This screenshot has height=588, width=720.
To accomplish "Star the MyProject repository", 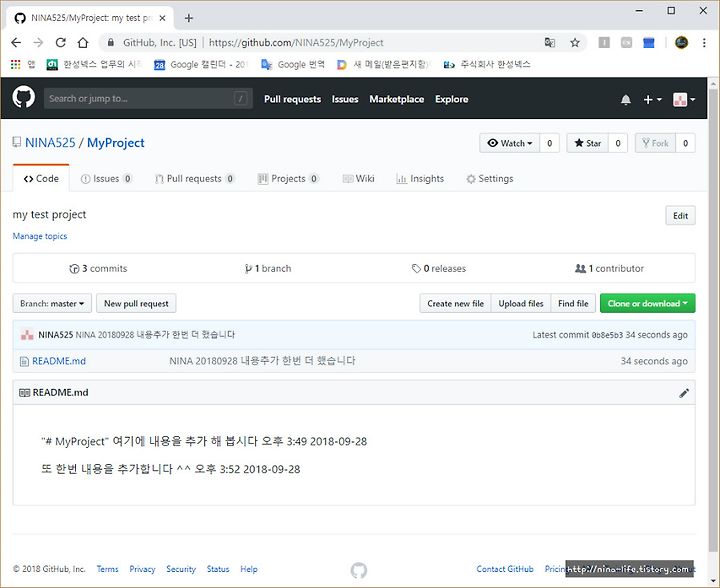I will point(587,143).
